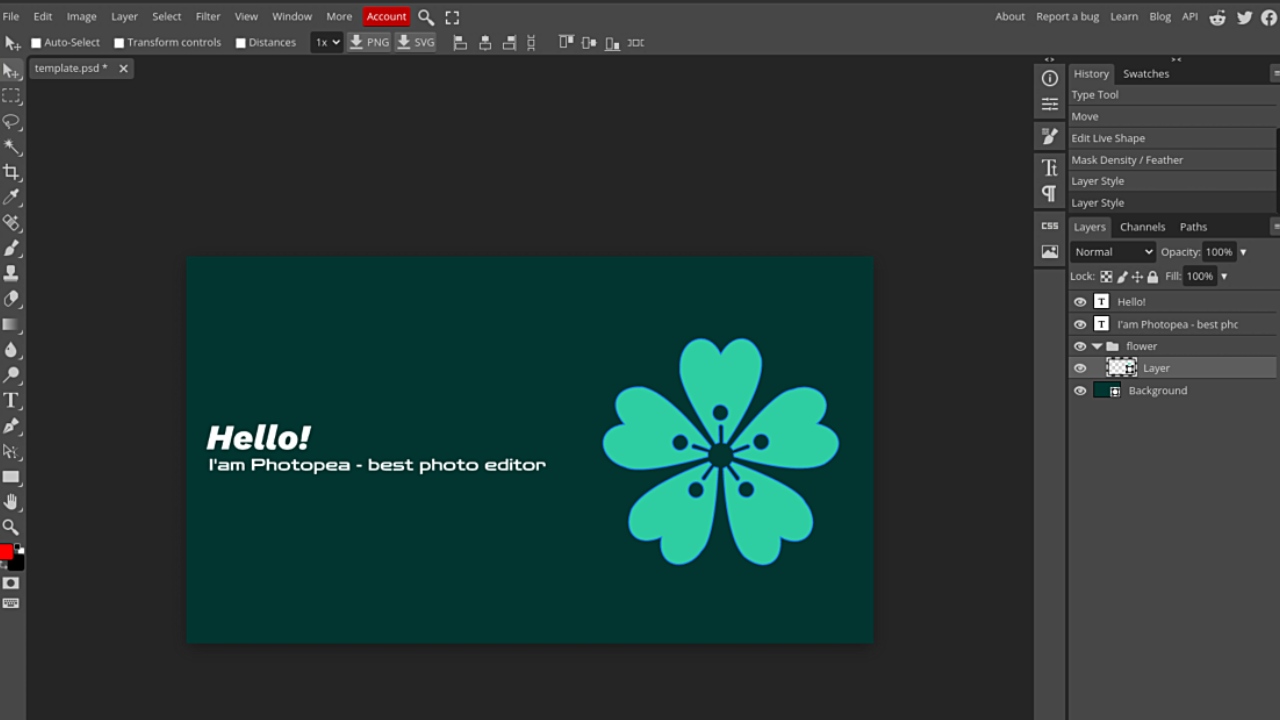Open the CSS panel
The height and width of the screenshot is (720, 1280).
coord(1049,226)
